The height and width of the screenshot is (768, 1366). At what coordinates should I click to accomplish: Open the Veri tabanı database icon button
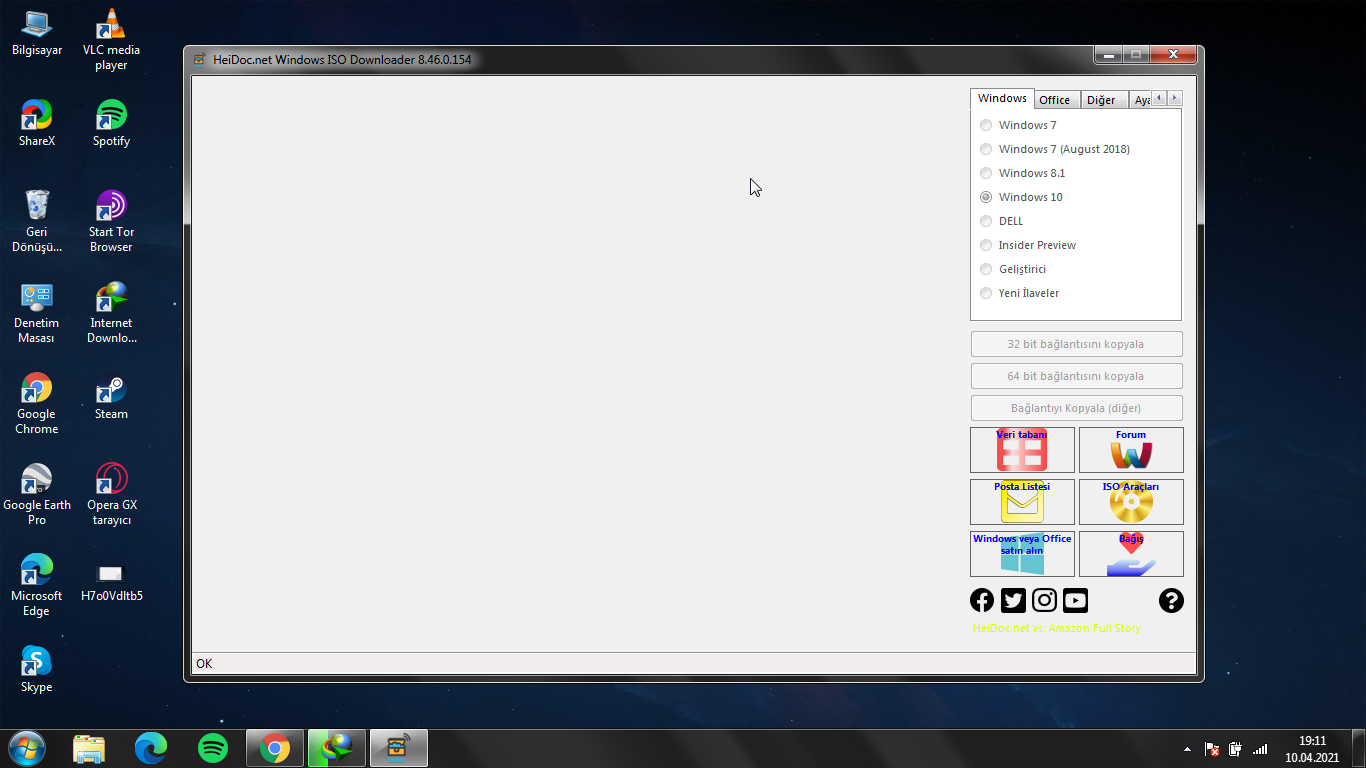1022,450
